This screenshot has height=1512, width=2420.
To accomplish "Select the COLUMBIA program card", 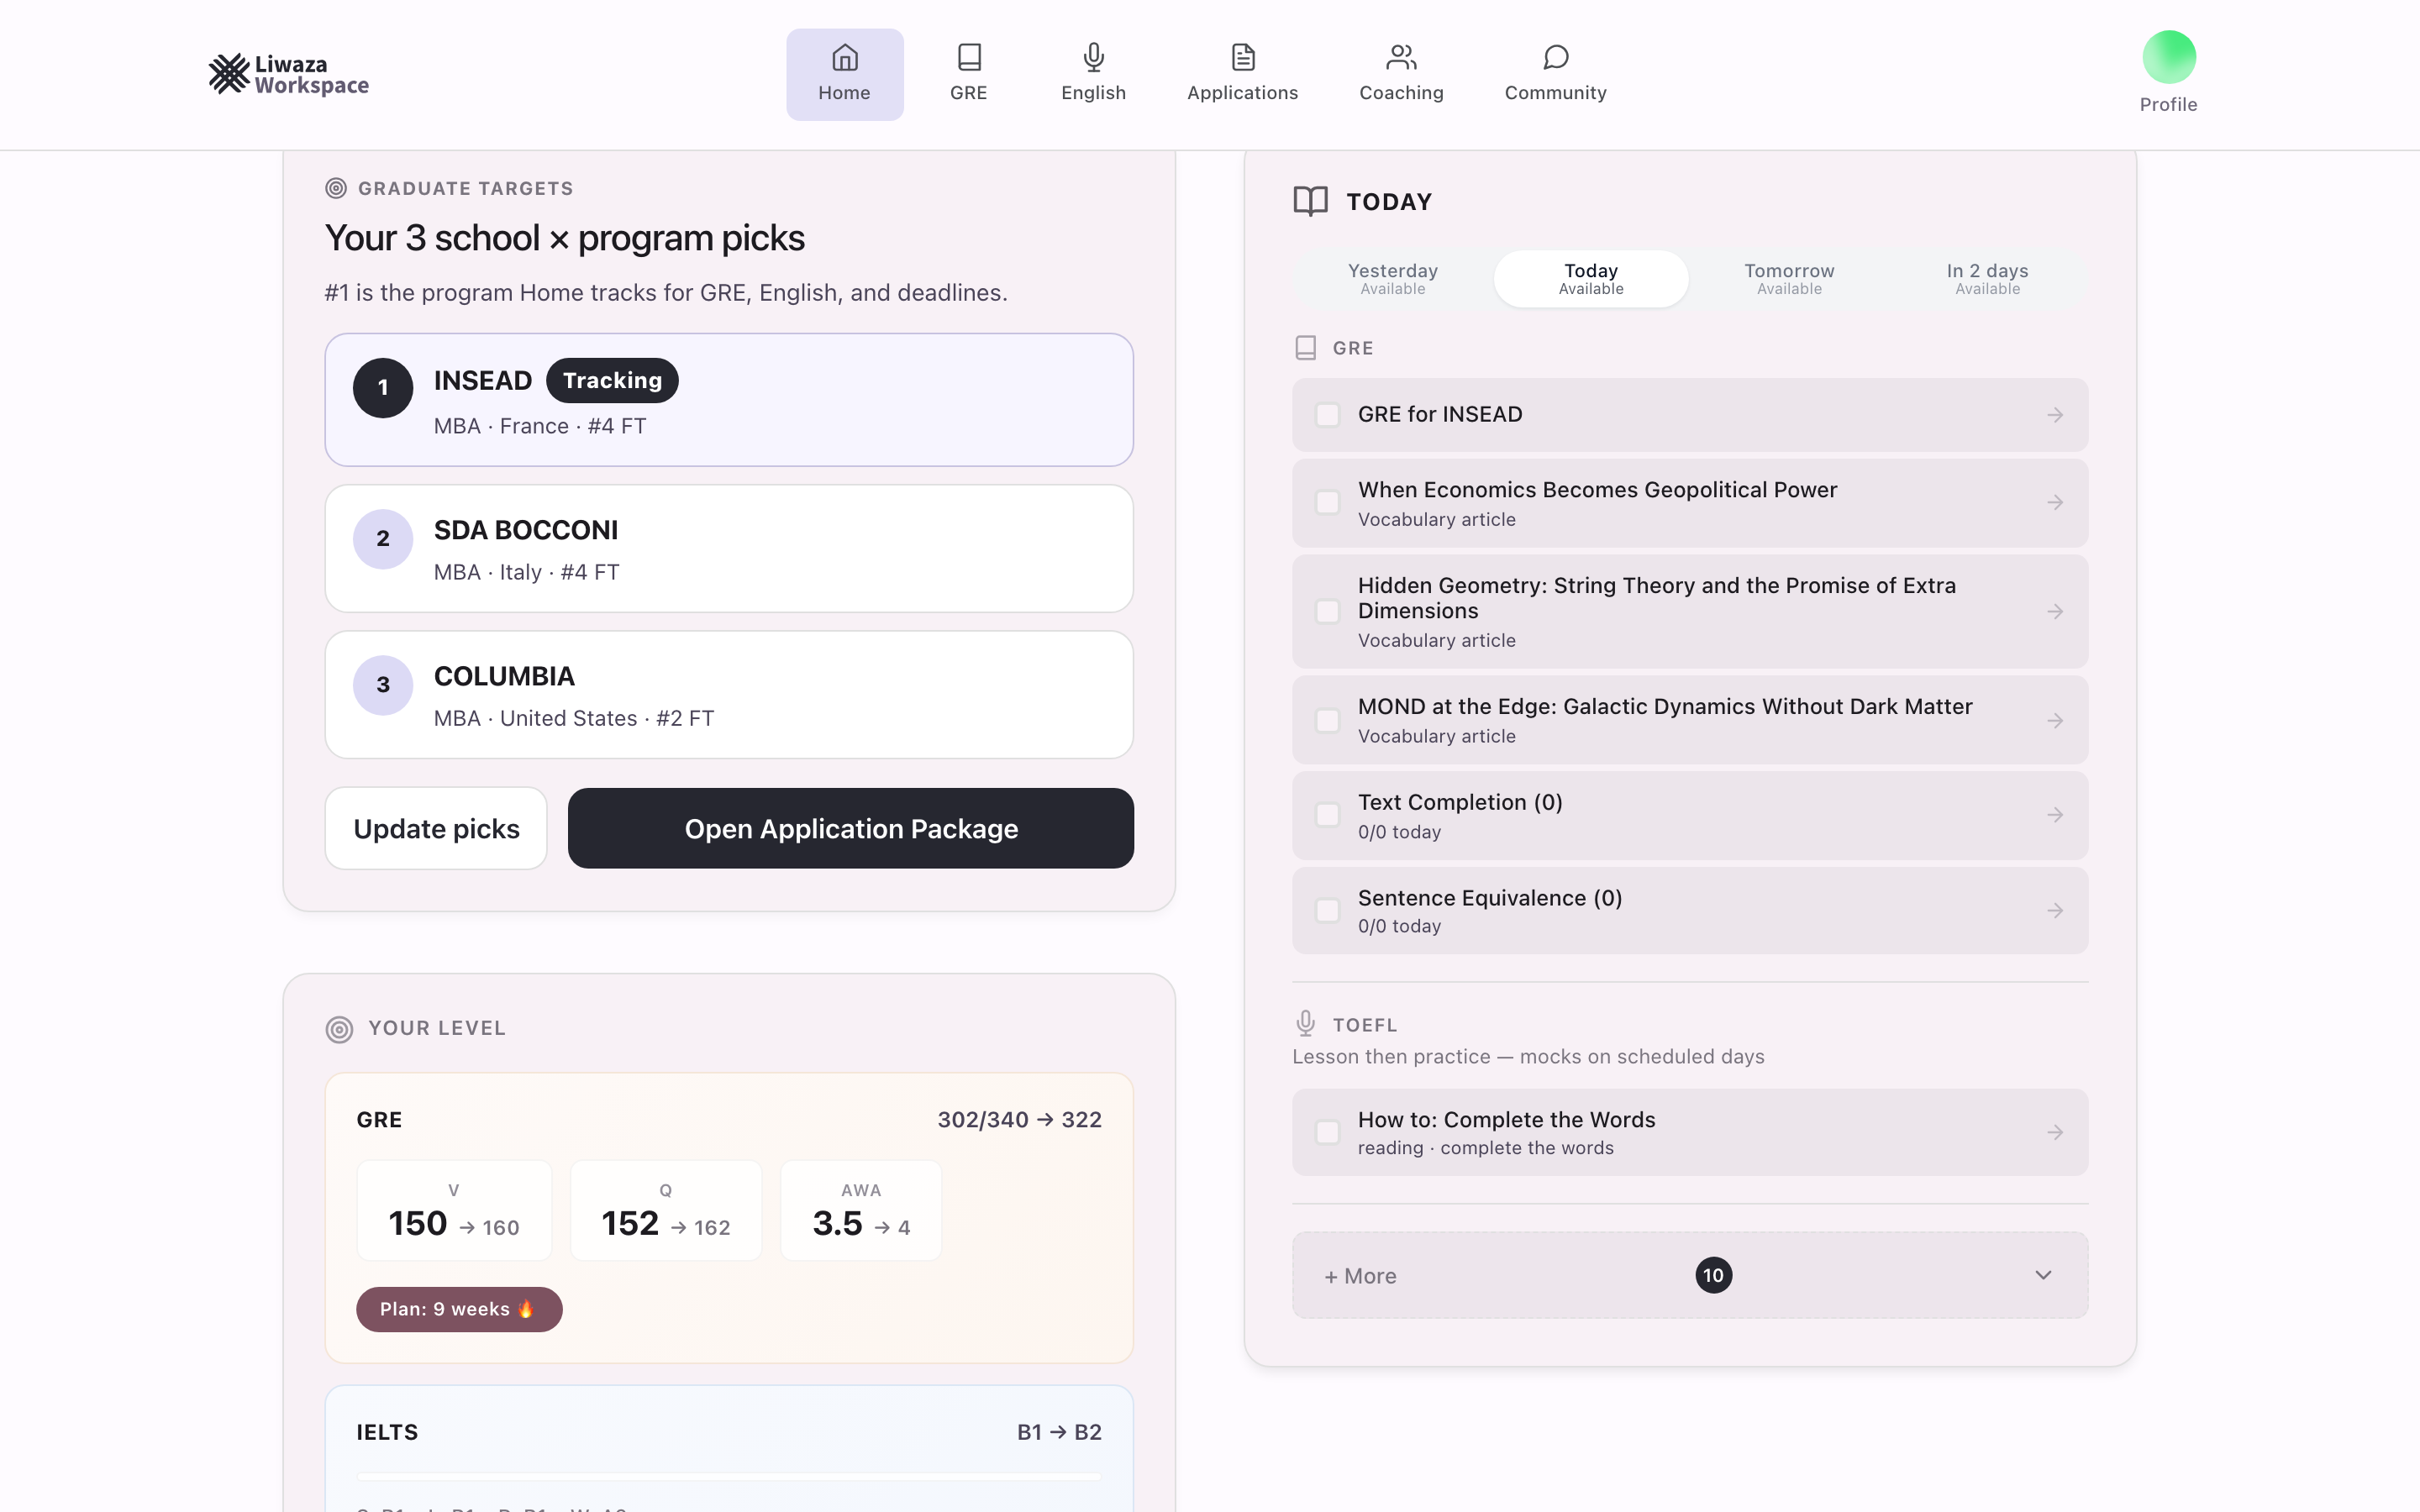I will pyautogui.click(x=729, y=695).
